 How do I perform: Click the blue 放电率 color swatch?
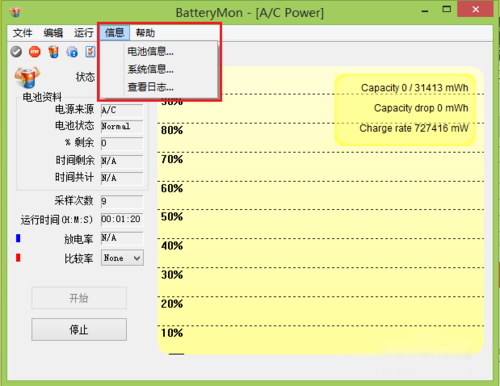(x=18, y=238)
